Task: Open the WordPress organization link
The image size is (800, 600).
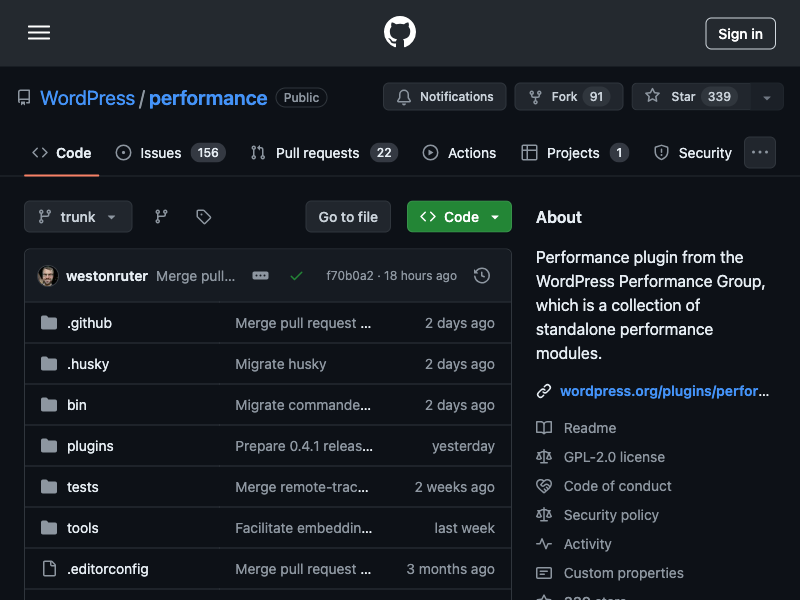Action: click(x=87, y=98)
